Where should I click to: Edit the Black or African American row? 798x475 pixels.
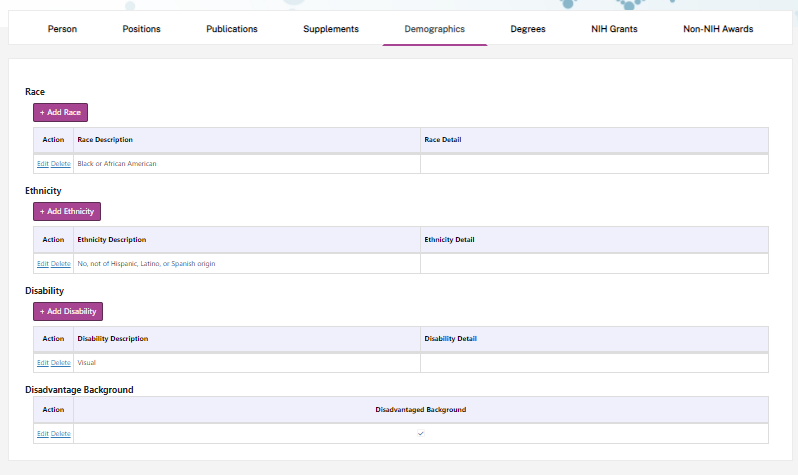(43, 164)
